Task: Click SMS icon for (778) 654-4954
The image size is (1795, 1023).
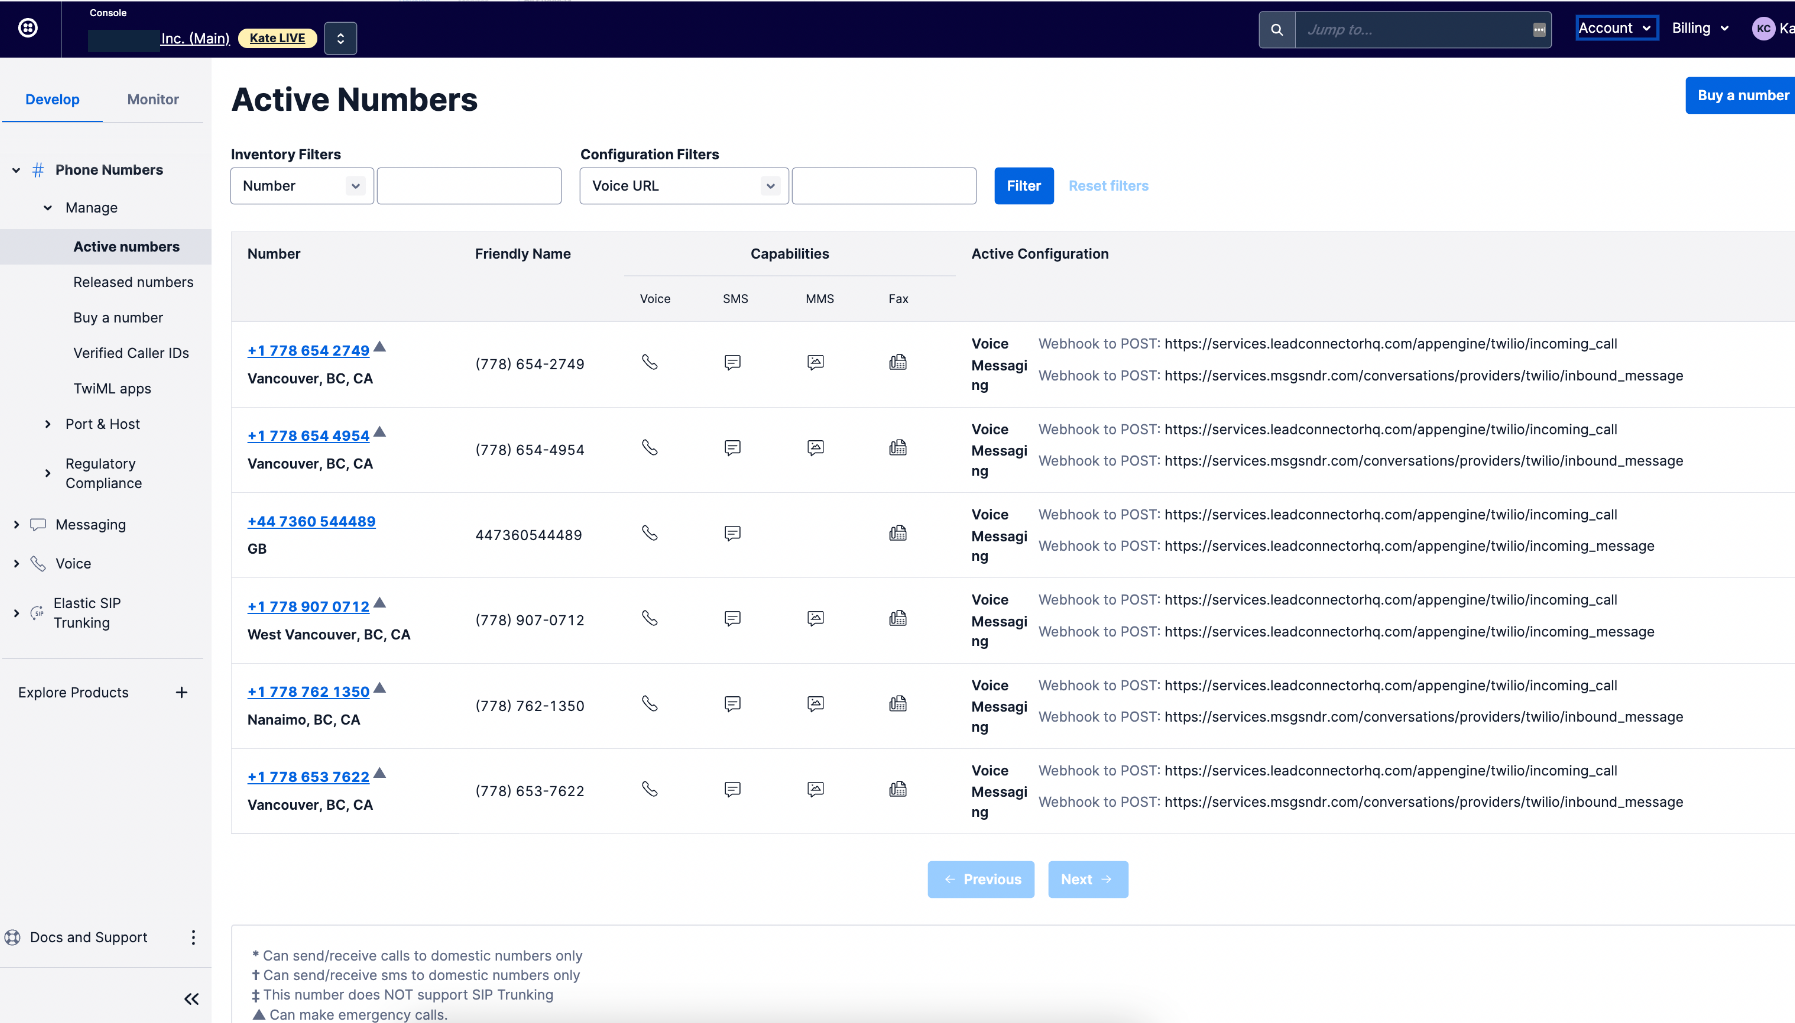Action: pyautogui.click(x=733, y=448)
